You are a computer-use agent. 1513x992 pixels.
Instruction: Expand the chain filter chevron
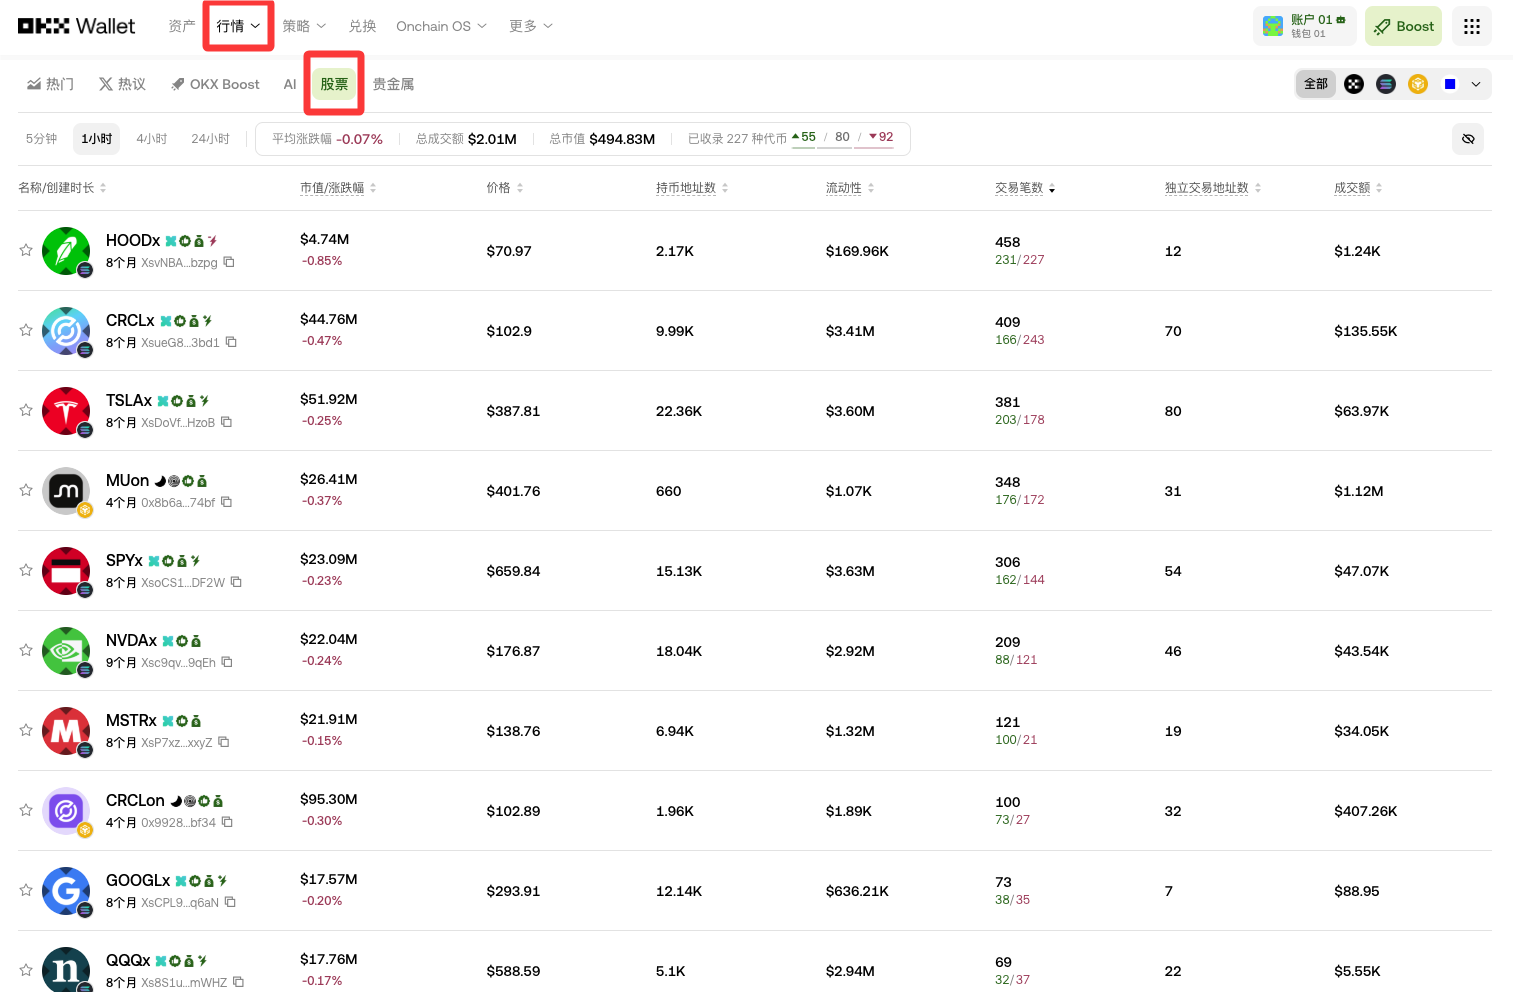click(x=1475, y=84)
